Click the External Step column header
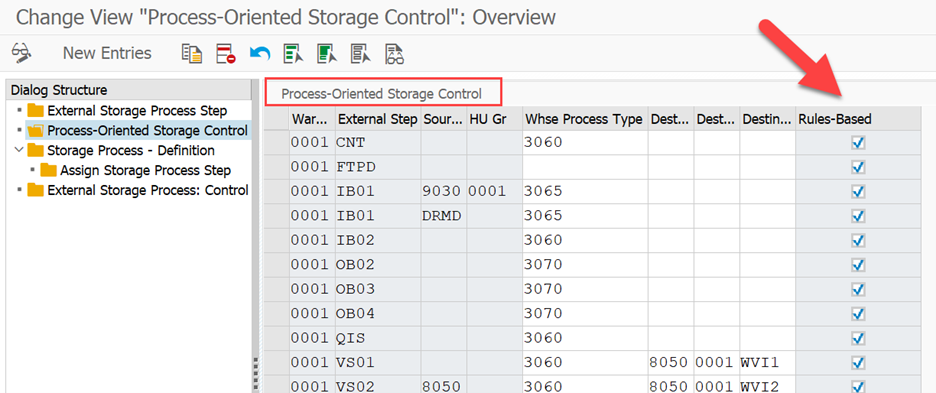The width and height of the screenshot is (936, 393). coord(378,119)
